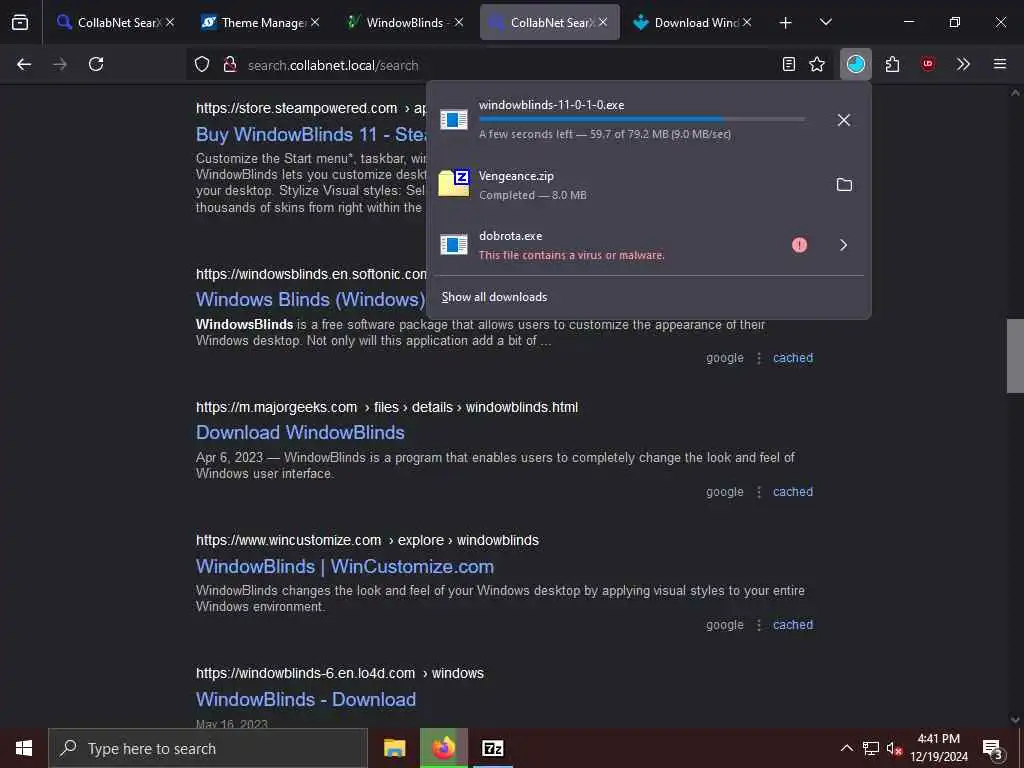1024x768 pixels.
Task: Click the insecure connection padlock icon
Action: tap(230, 64)
